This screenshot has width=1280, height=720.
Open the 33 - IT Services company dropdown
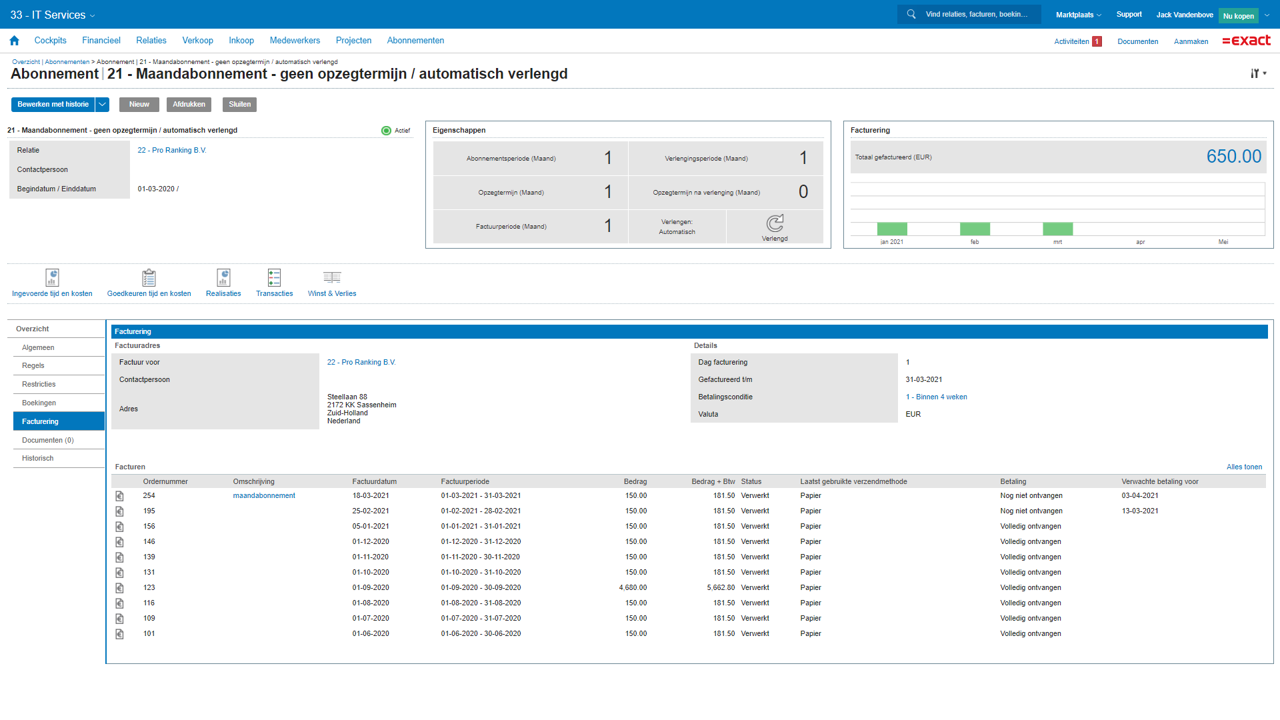point(53,15)
